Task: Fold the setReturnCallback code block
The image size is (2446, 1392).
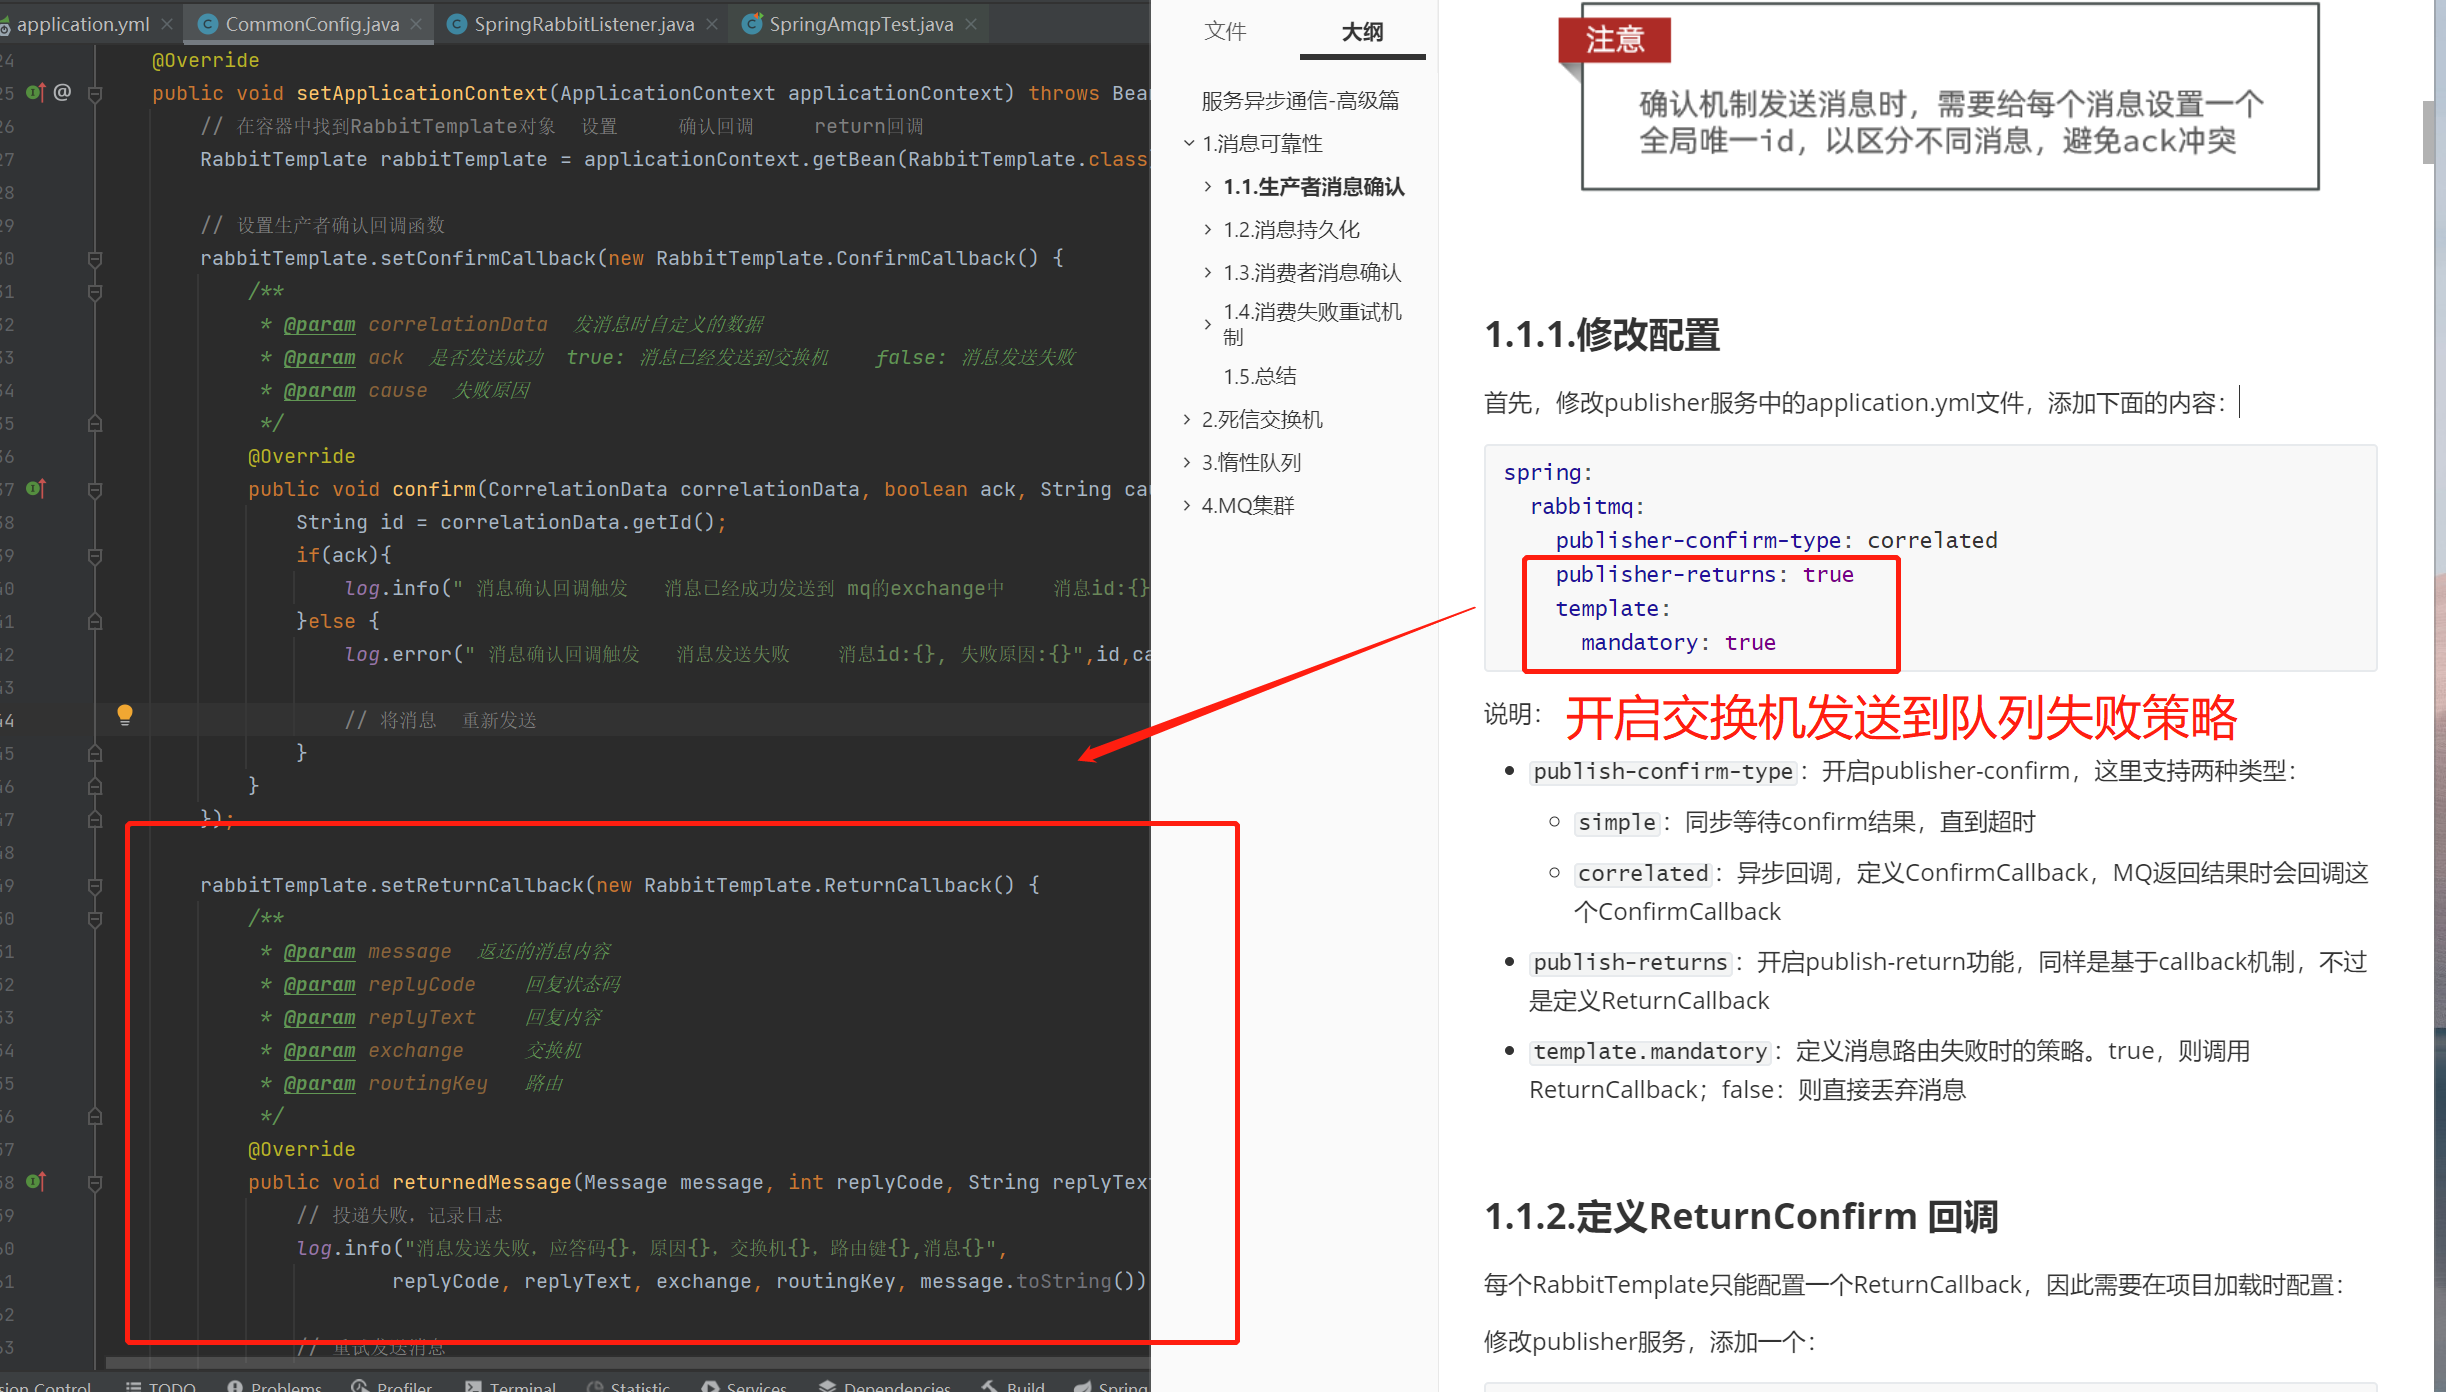Action: pyautogui.click(x=95, y=886)
